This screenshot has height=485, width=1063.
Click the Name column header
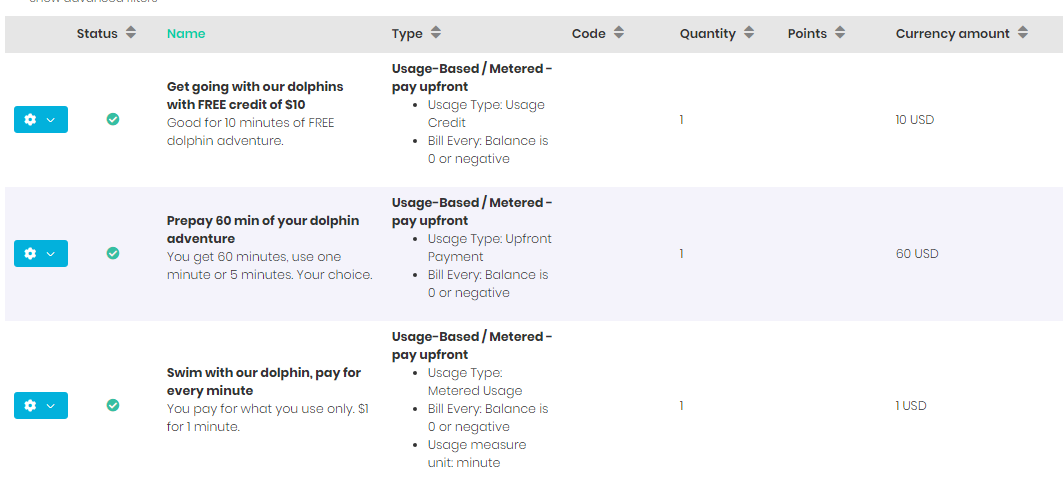(x=186, y=34)
